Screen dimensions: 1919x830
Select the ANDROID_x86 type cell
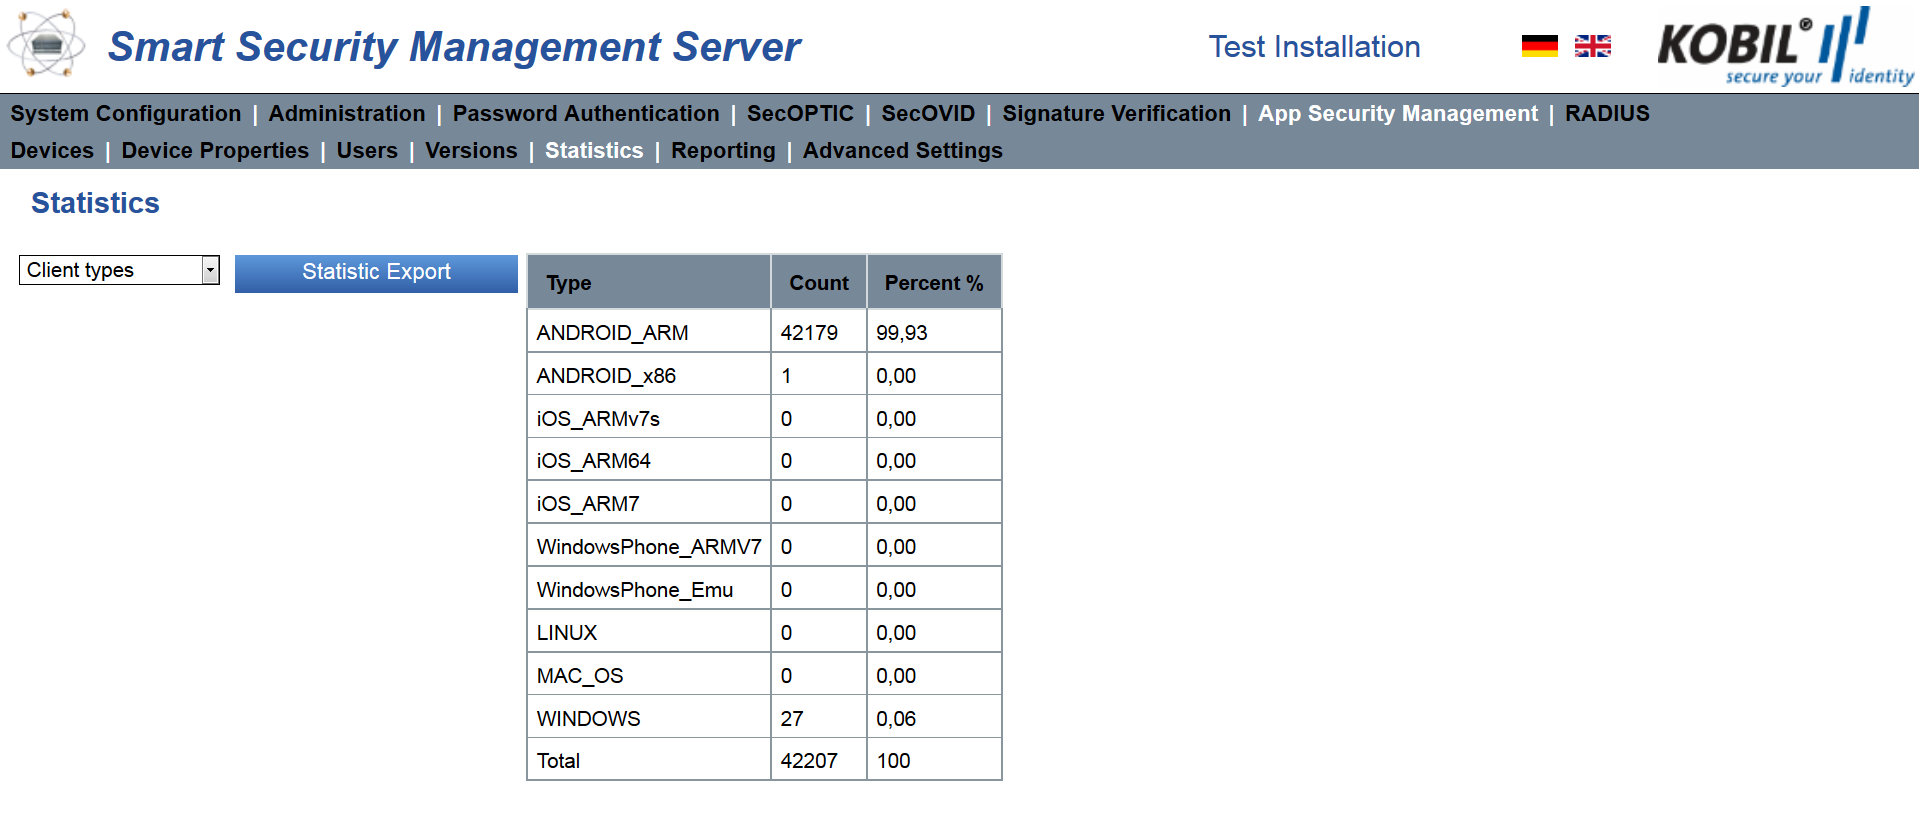click(x=649, y=375)
